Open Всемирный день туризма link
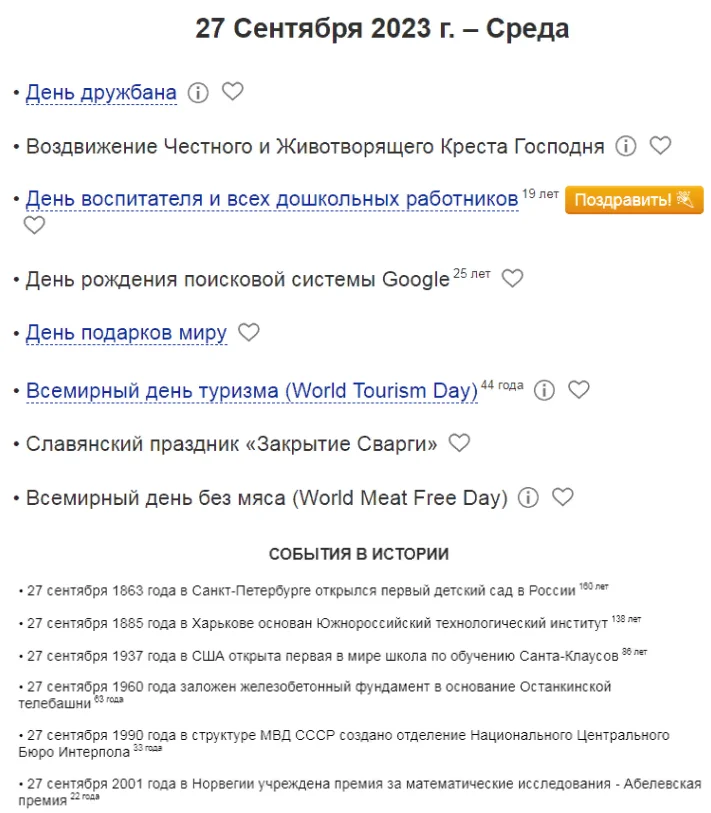 coord(252,391)
